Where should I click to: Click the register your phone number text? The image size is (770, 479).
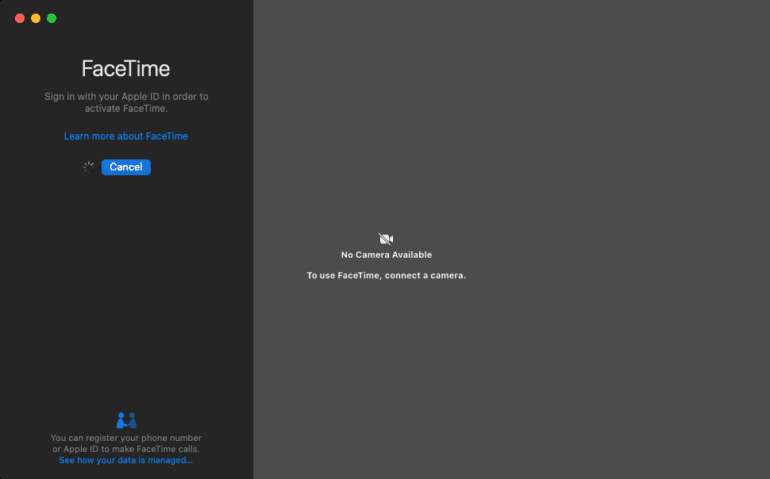[x=126, y=438]
